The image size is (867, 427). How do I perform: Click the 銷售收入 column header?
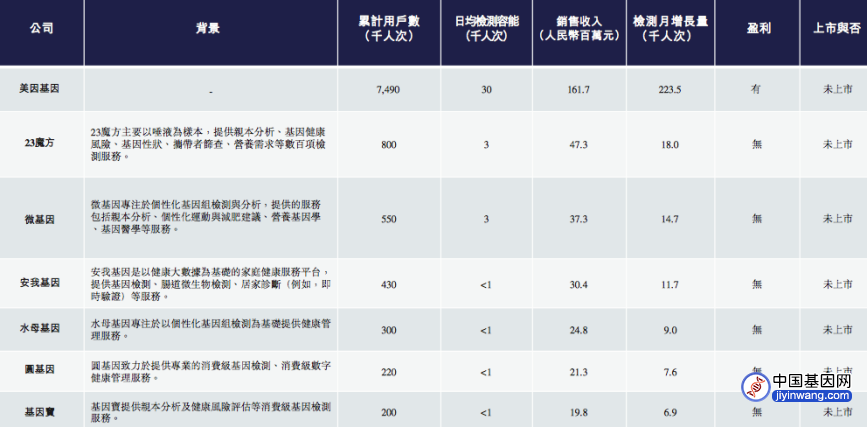(x=579, y=29)
